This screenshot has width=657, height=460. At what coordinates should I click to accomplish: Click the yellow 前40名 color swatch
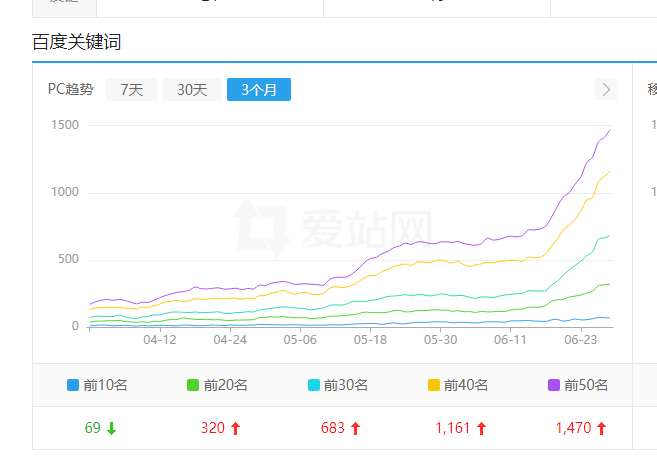click(x=434, y=385)
